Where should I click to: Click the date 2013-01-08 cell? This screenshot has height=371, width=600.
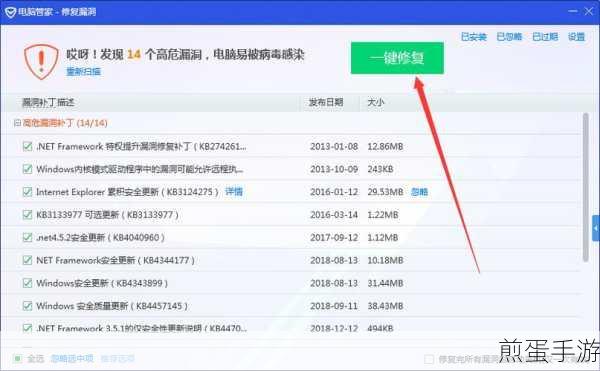tap(334, 146)
